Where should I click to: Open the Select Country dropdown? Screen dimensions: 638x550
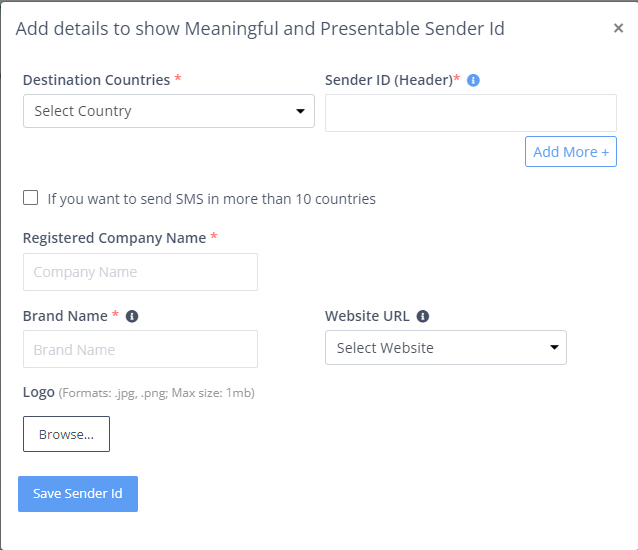tap(169, 111)
